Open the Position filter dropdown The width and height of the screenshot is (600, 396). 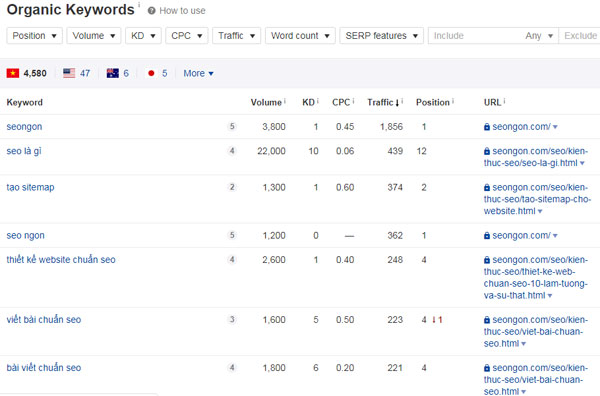(34, 36)
